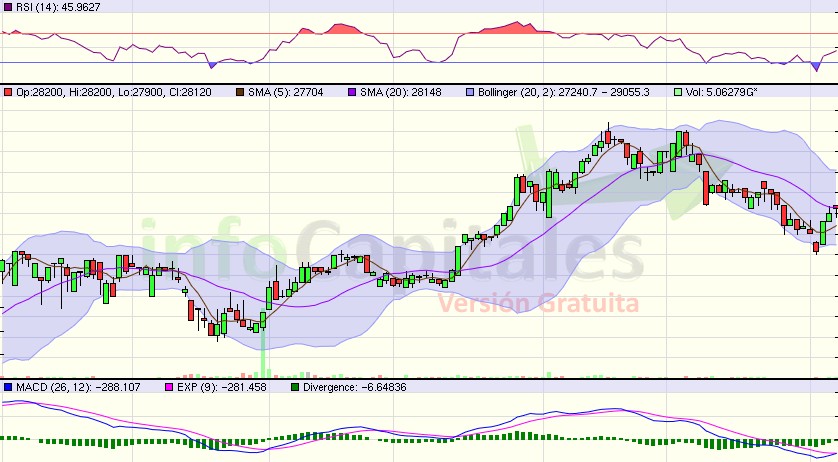Select the SMA (20): 28148 label

pos(401,92)
